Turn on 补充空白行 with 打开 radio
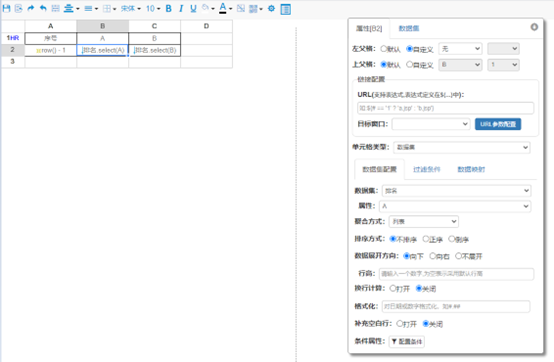Viewport: 554px width, 362px height. 400,324
